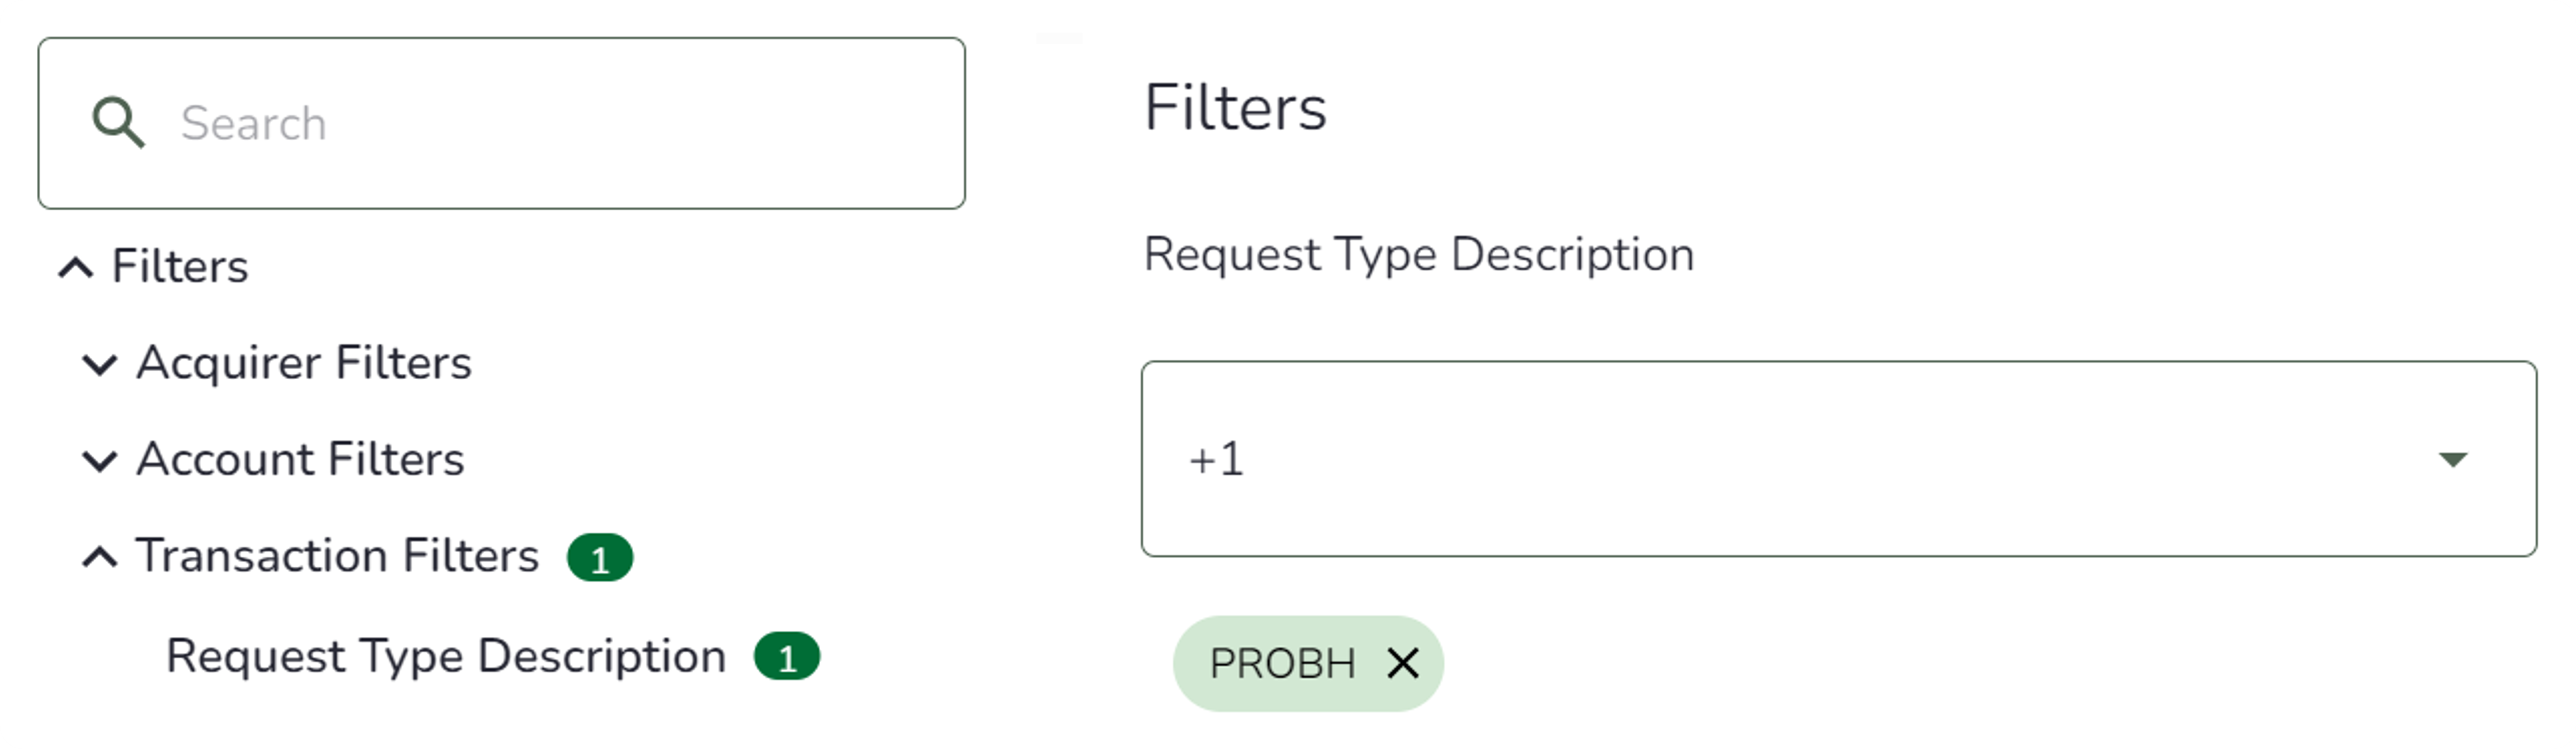The height and width of the screenshot is (749, 2576).
Task: Click the Transaction Filters count badge
Action: (x=599, y=558)
